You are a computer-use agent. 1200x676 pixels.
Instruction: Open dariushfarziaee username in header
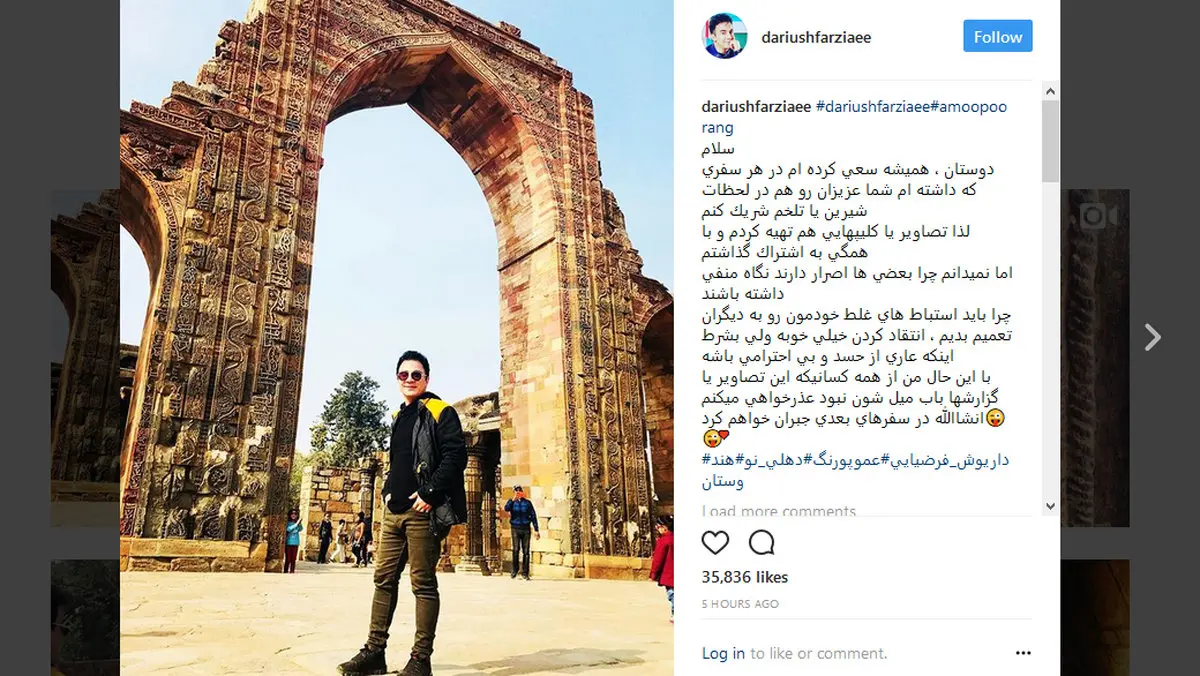pos(814,37)
